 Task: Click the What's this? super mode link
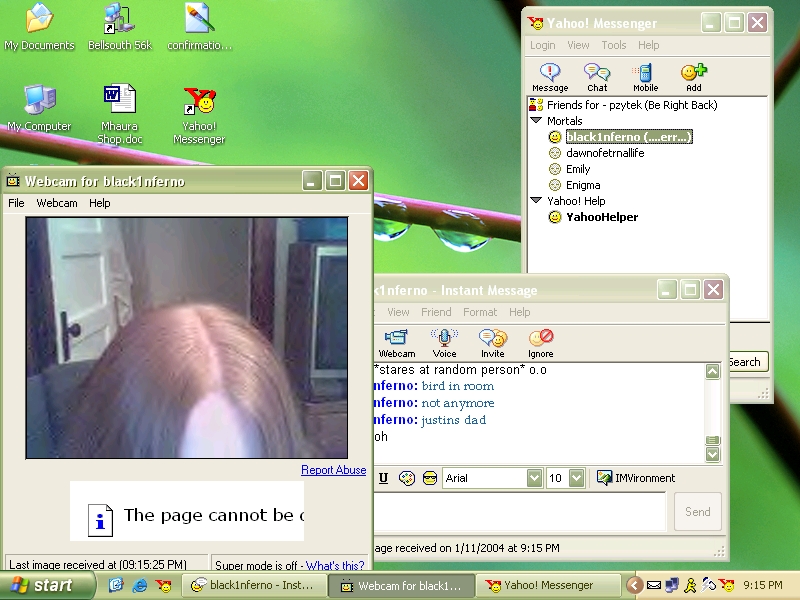335,565
